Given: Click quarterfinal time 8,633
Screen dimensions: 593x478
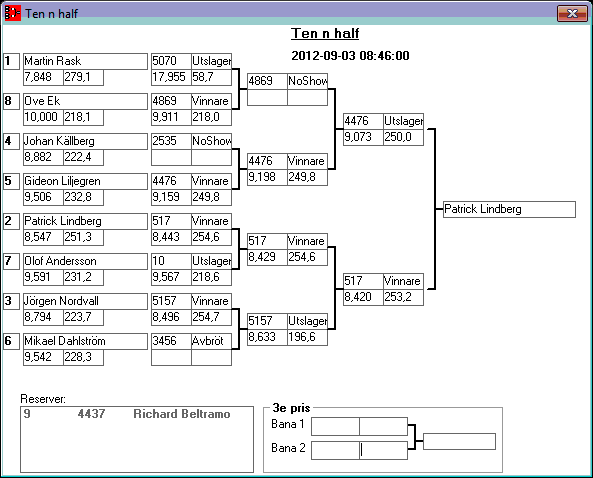Looking at the screenshot, I should 267,338.
